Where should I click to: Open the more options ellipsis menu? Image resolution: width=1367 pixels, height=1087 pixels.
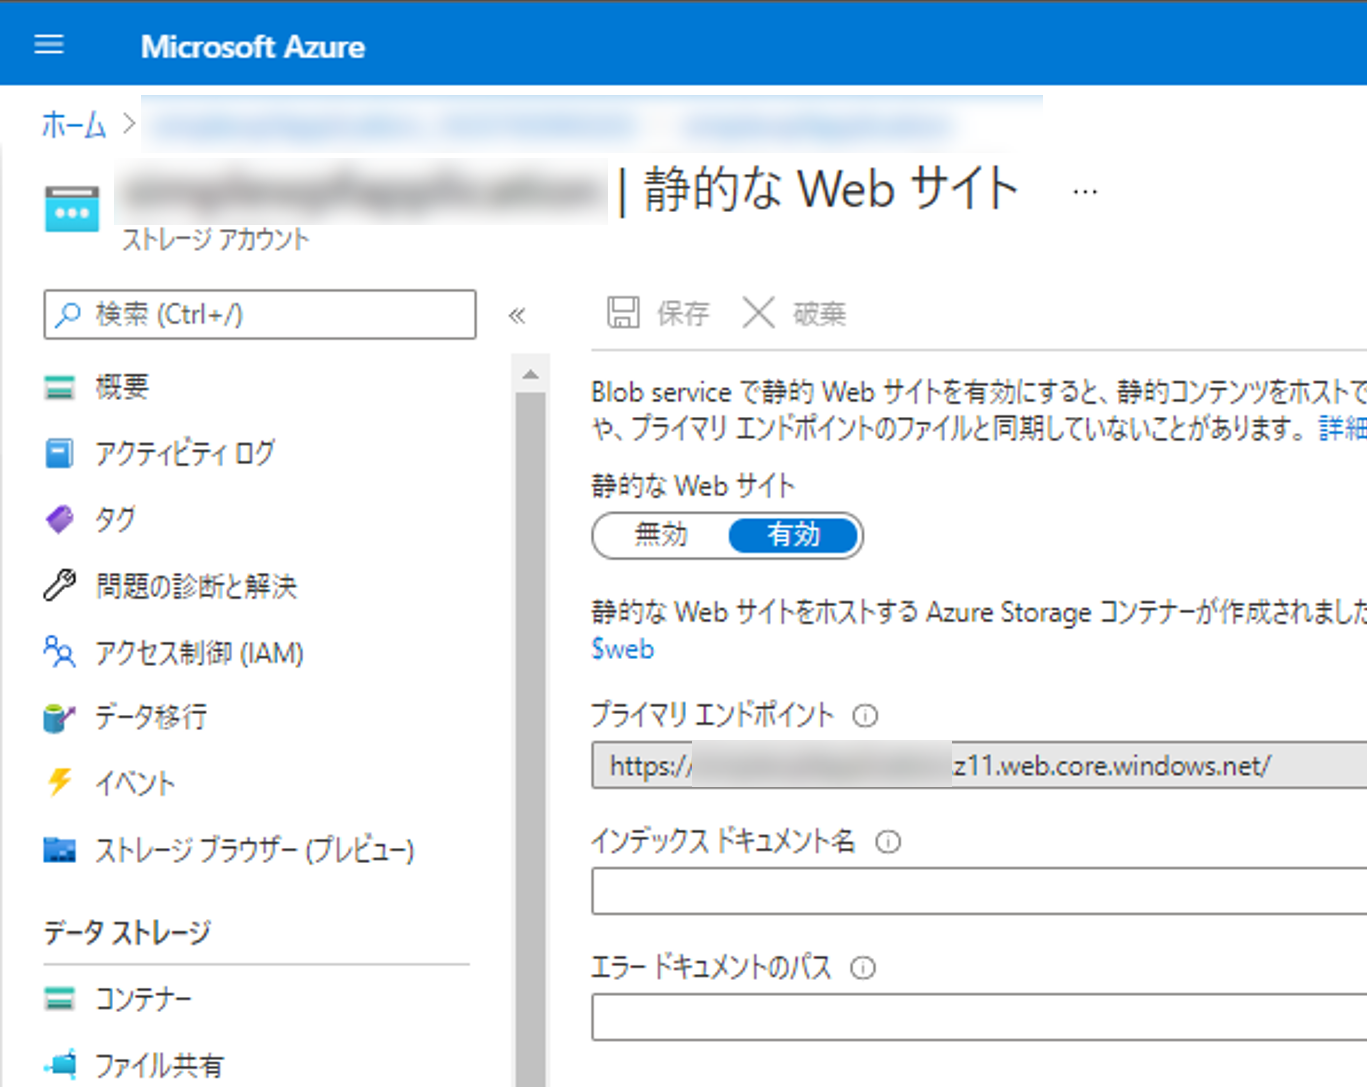1085,191
